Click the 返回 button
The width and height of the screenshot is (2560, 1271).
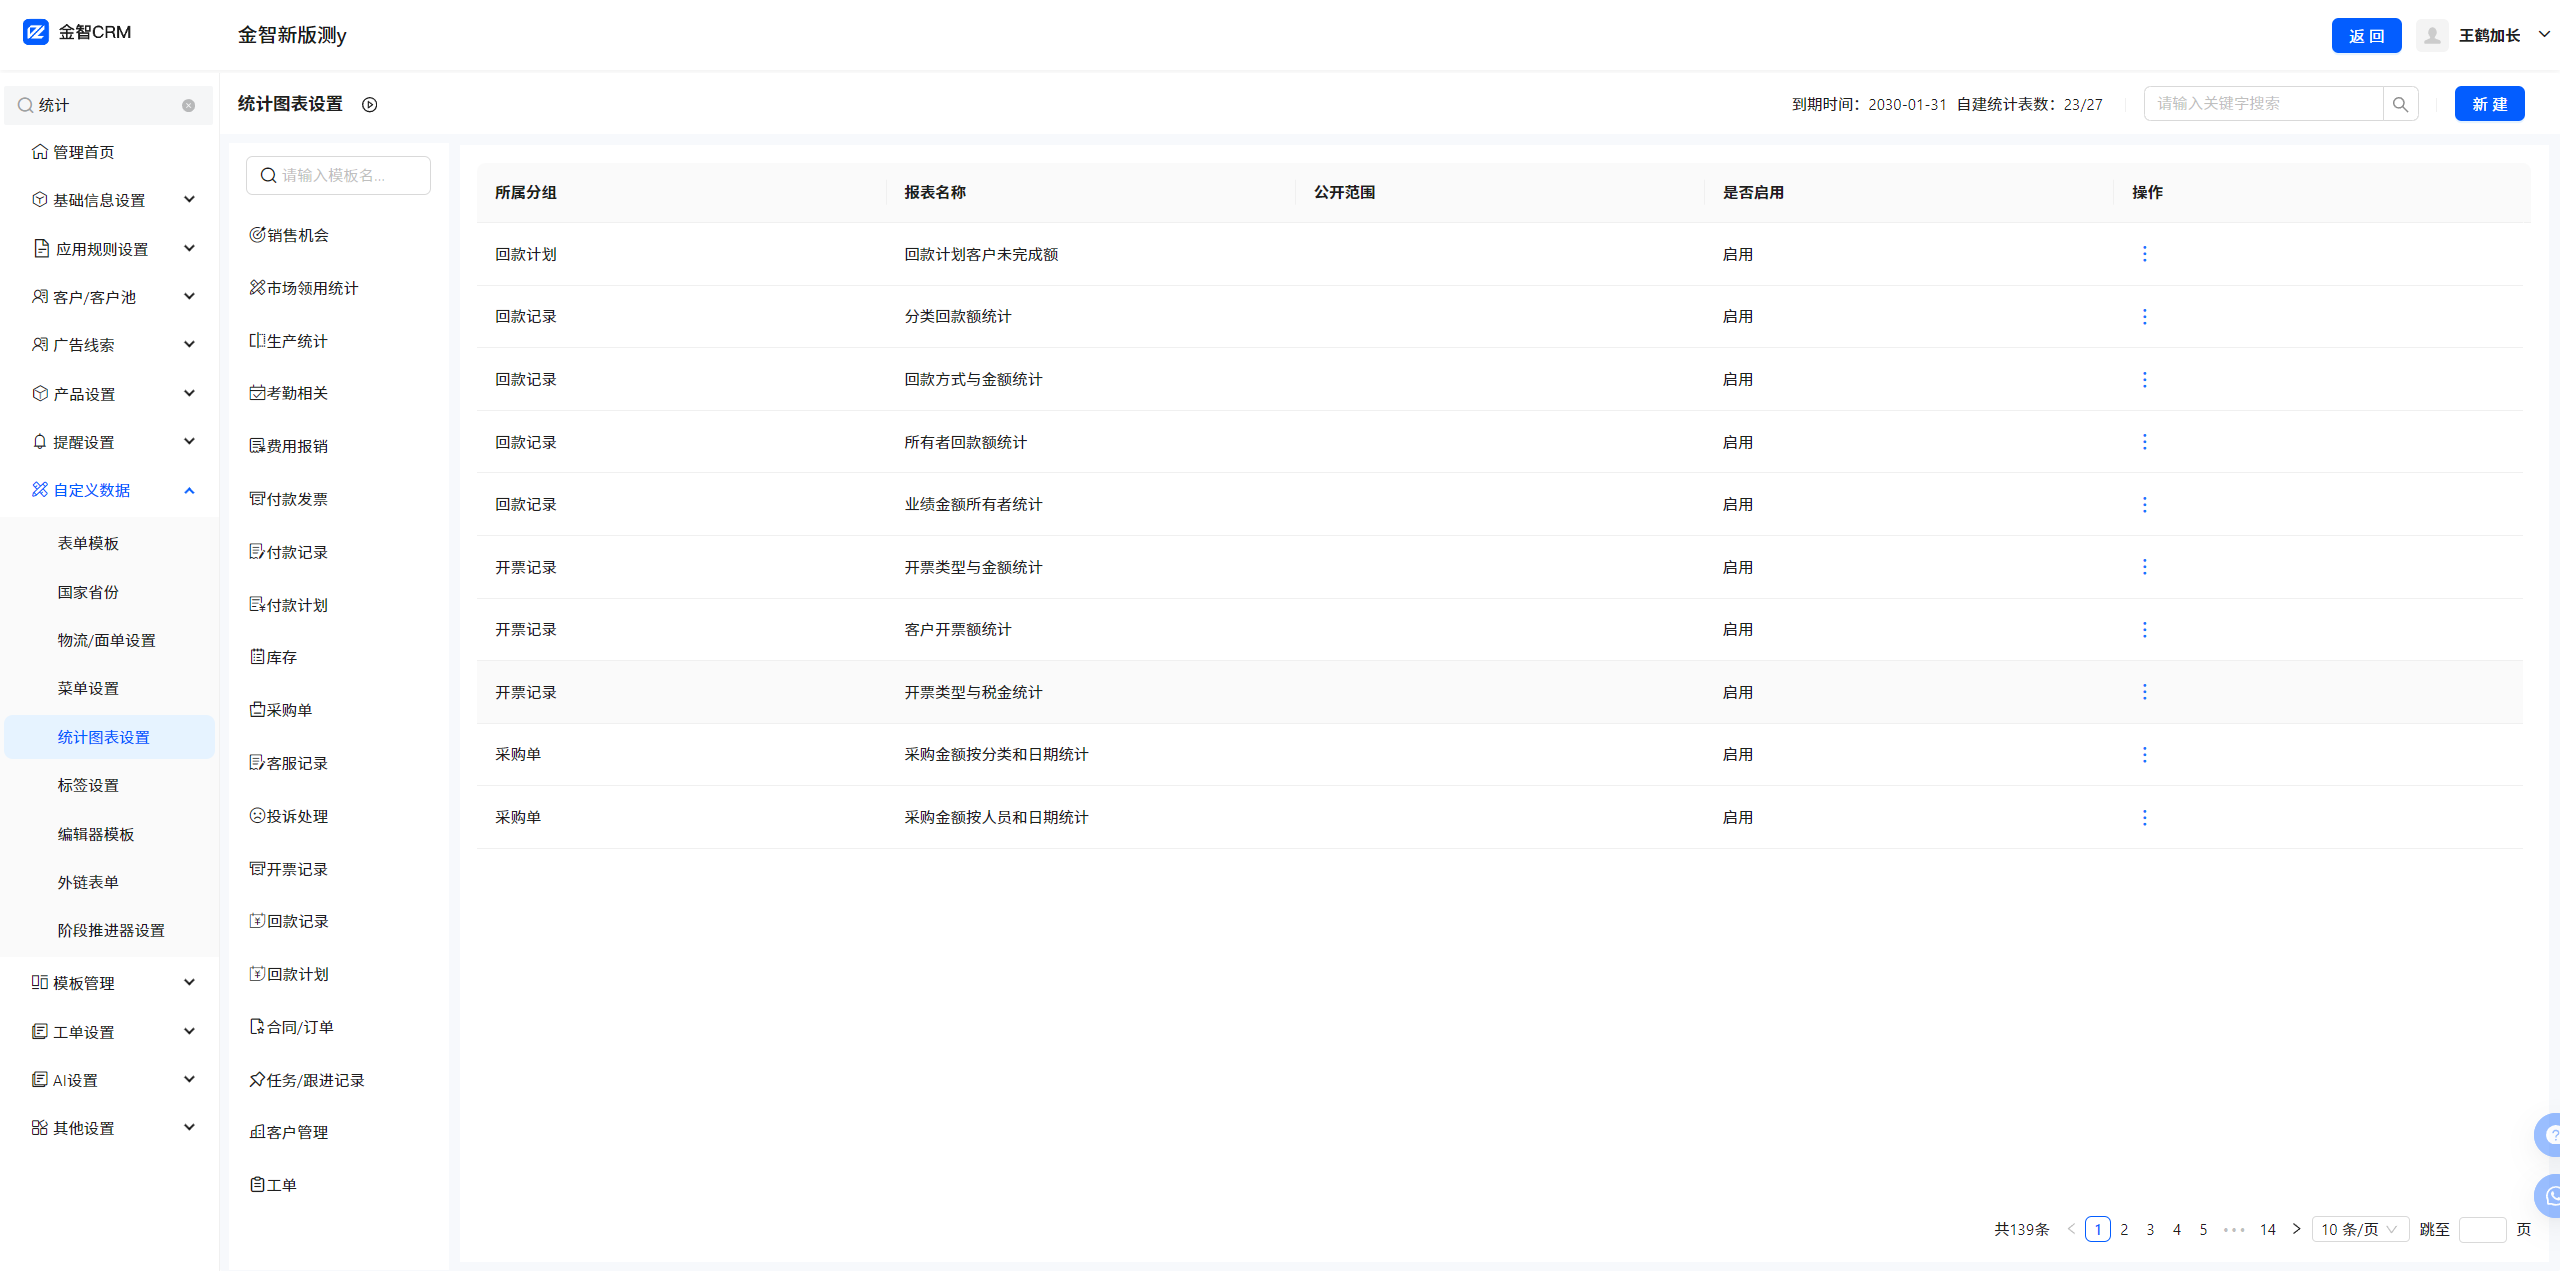point(2366,36)
